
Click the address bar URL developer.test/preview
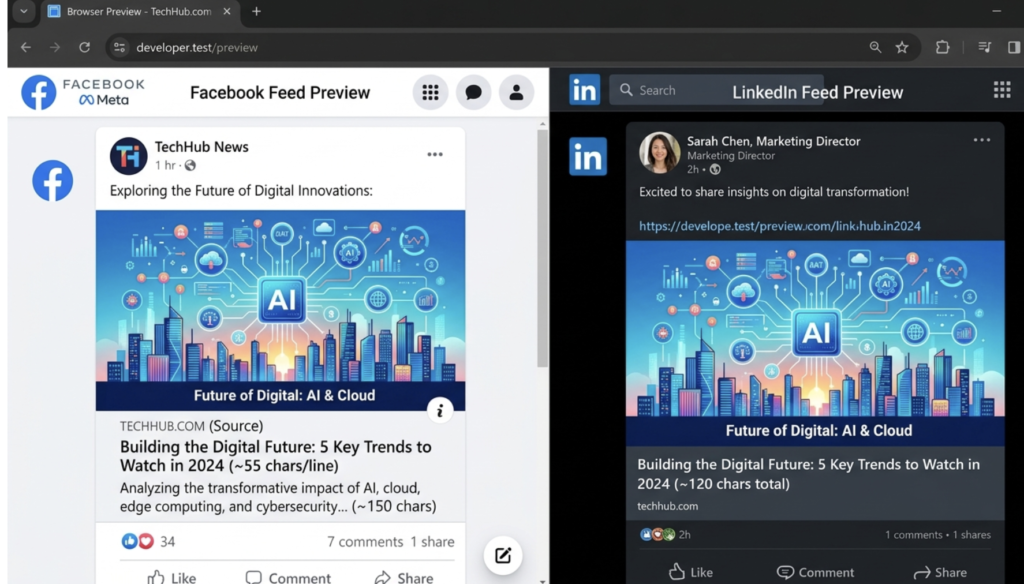[197, 48]
